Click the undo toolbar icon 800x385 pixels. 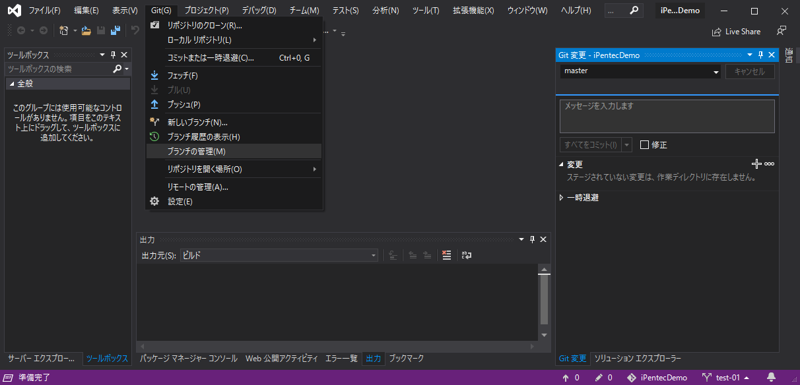click(135, 31)
